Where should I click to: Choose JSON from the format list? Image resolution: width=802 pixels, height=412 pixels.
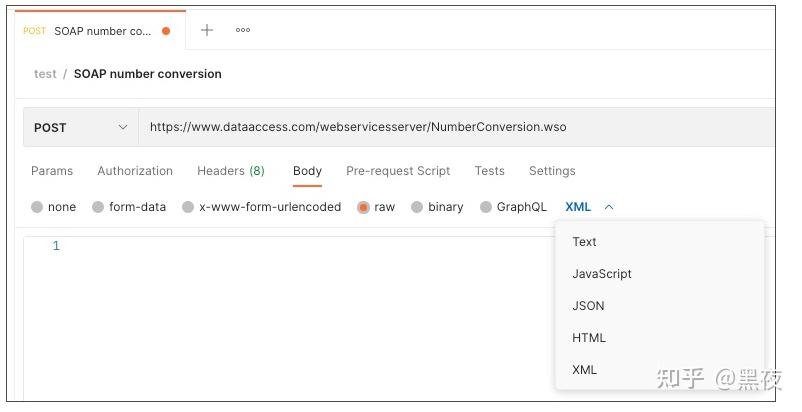point(588,306)
